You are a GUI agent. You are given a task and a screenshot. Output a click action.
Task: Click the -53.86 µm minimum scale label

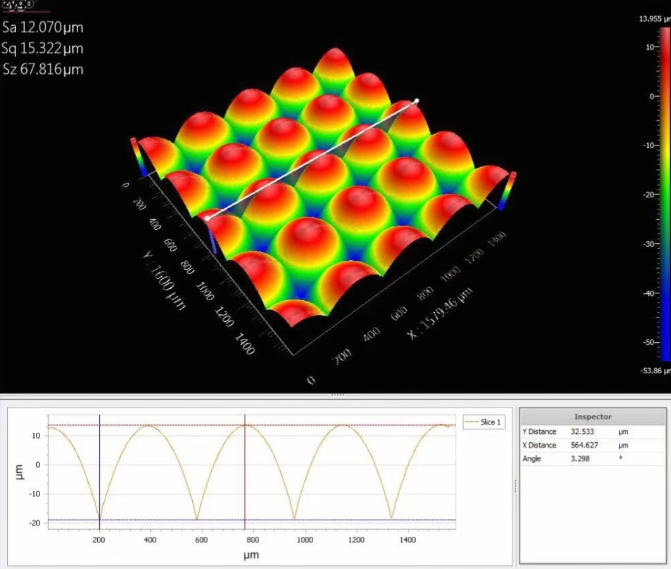(655, 370)
